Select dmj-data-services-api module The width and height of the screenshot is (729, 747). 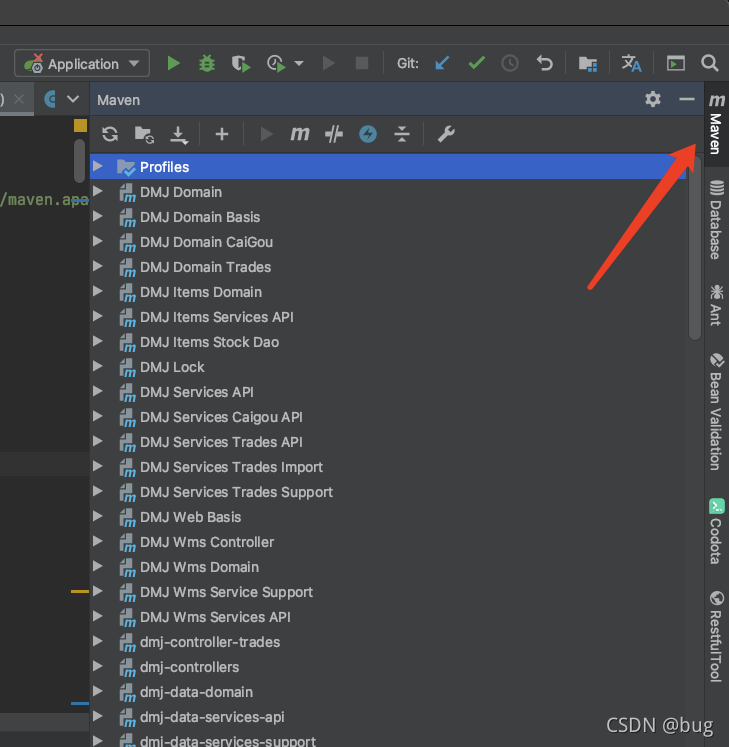tap(212, 717)
